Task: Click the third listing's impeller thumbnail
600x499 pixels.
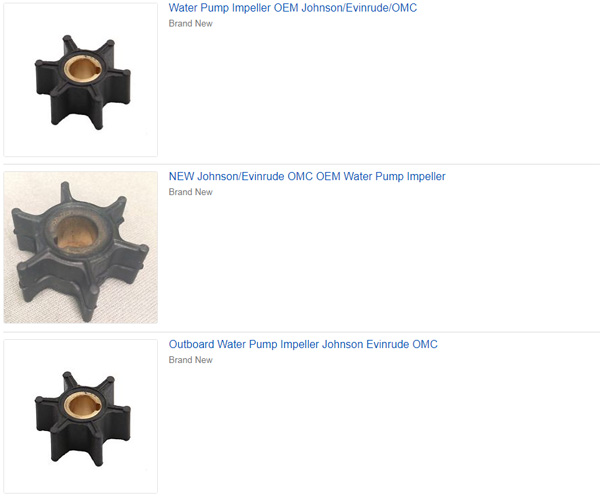Action: pos(81,416)
